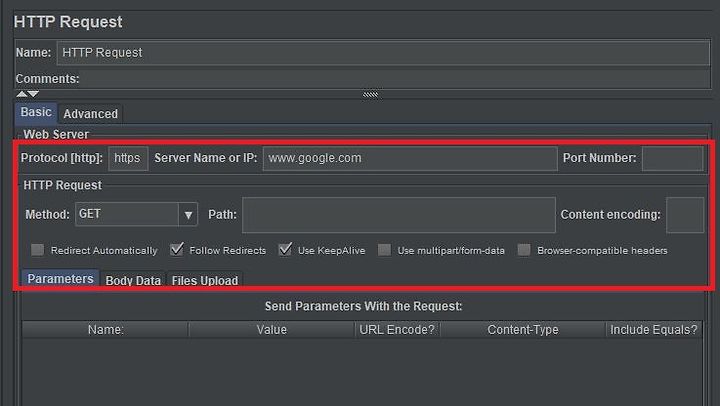Viewport: 720px width, 406px height.
Task: Uncheck Use KeepAlive checkbox
Action: [285, 250]
